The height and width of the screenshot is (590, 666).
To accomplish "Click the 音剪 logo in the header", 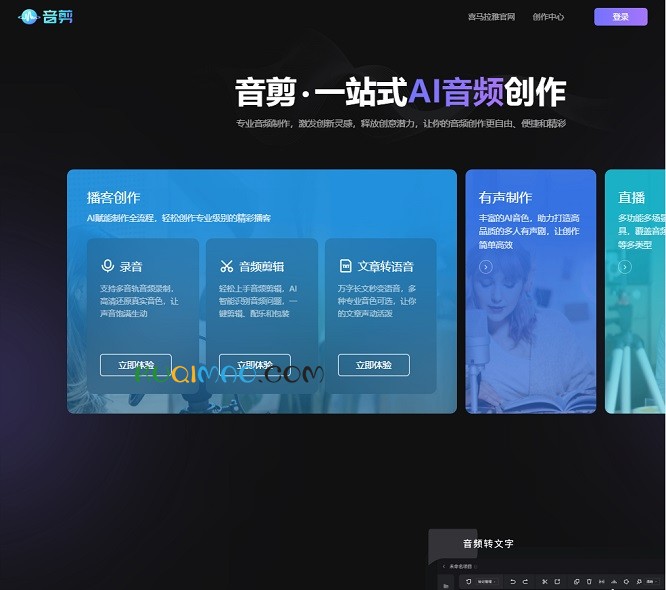I will click(45, 17).
